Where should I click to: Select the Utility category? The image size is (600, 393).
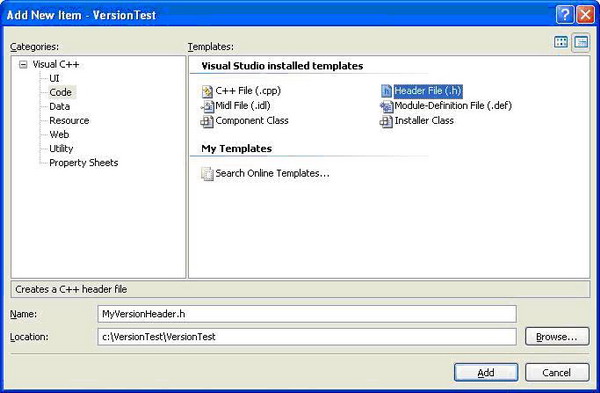(x=61, y=148)
